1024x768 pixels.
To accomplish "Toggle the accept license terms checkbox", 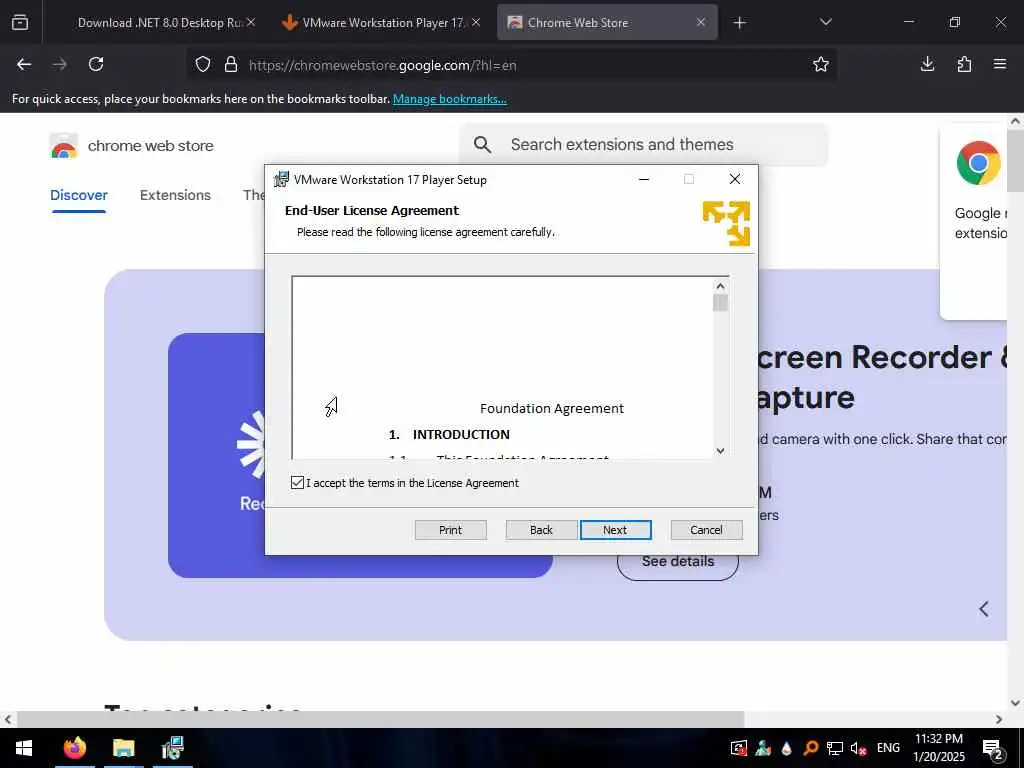I will 297,483.
